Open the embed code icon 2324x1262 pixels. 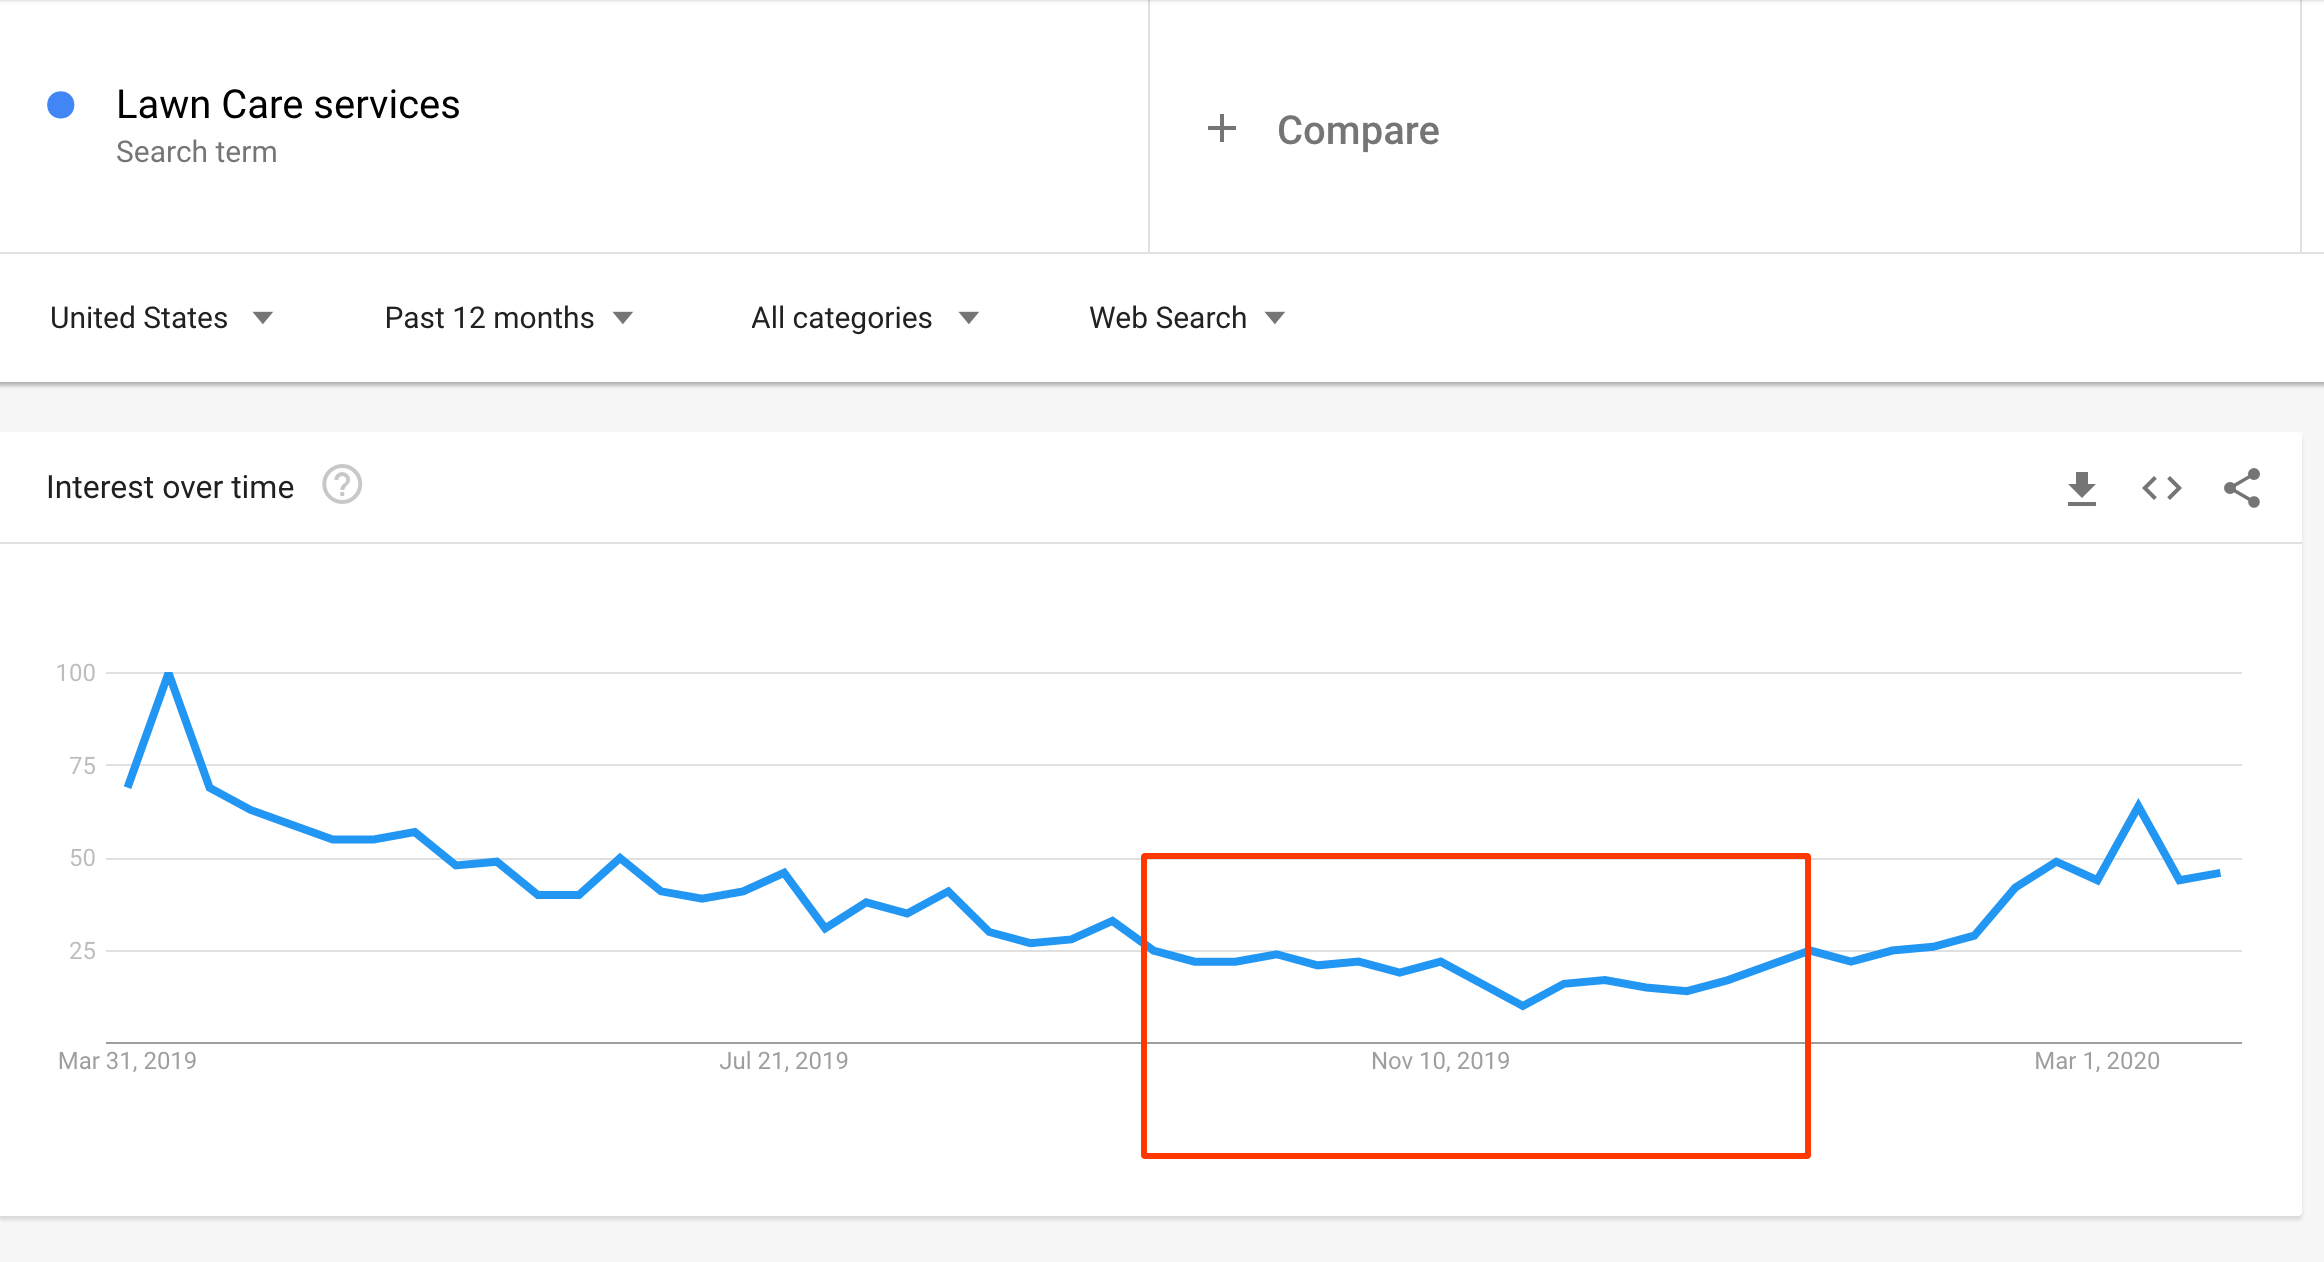[2161, 488]
